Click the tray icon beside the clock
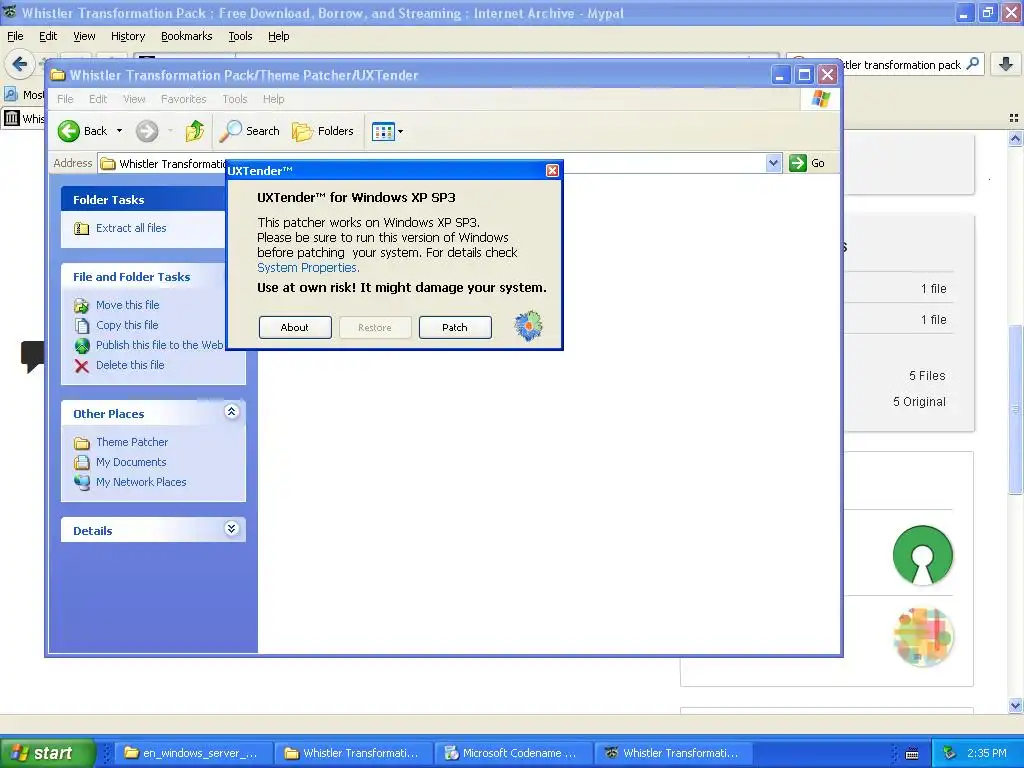1024x768 pixels. (x=950, y=753)
